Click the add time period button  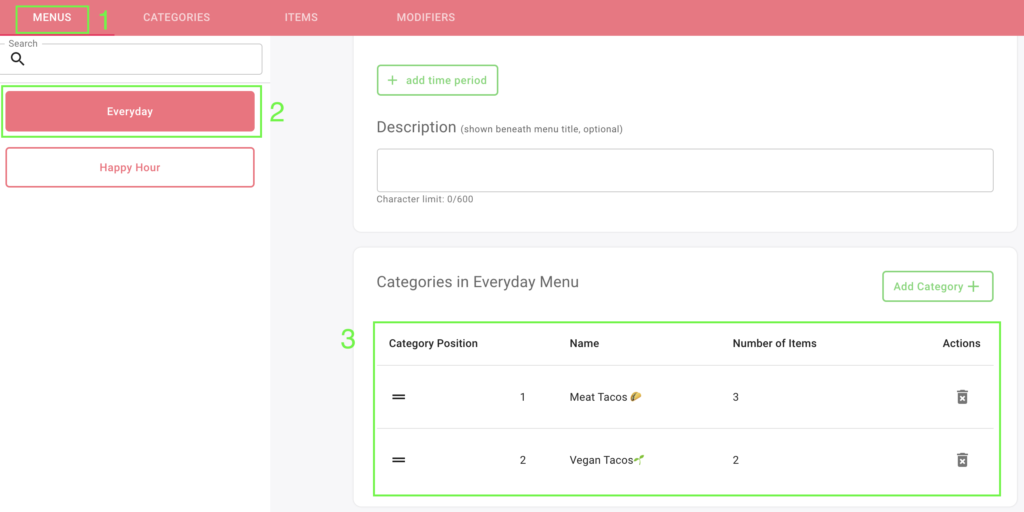[438, 80]
